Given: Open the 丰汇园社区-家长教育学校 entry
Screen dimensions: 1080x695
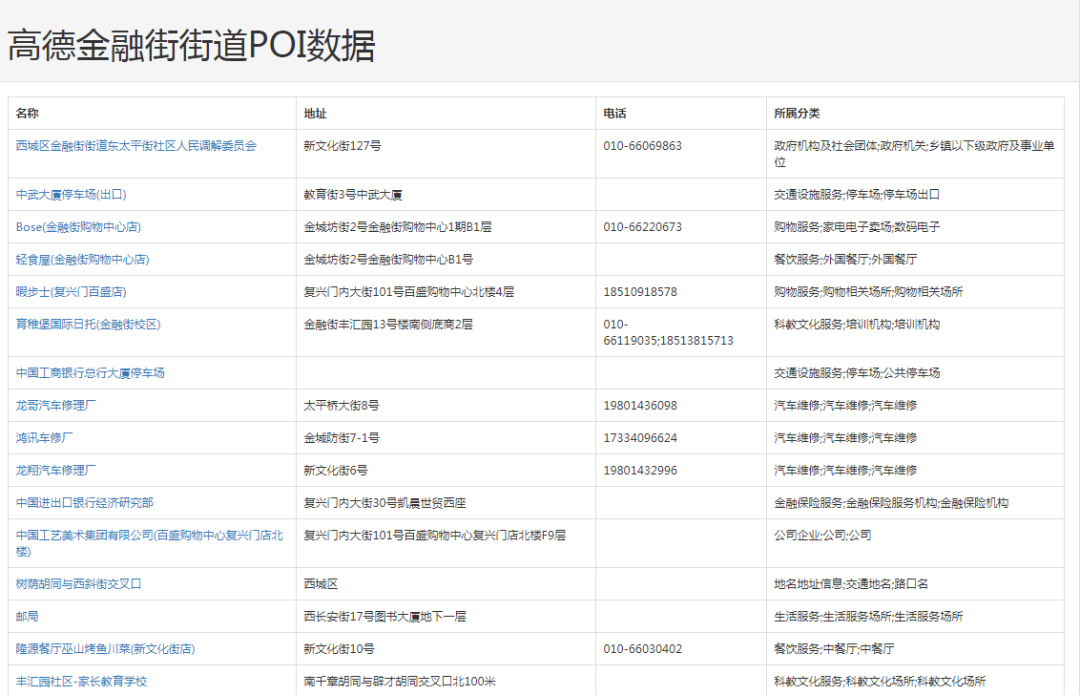Looking at the screenshot, I should coord(83,681).
